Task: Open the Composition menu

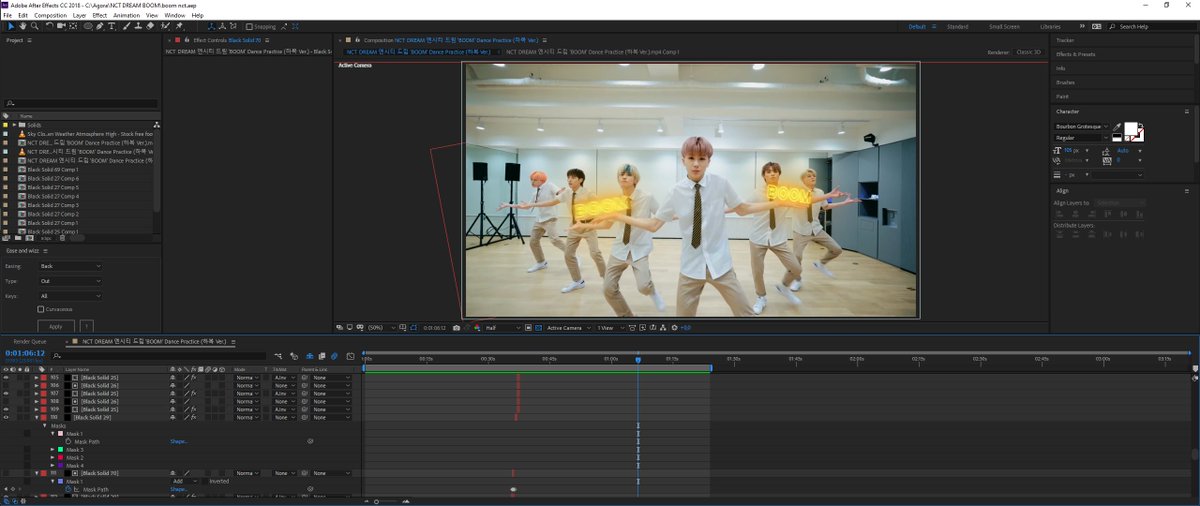Action: tap(51, 16)
